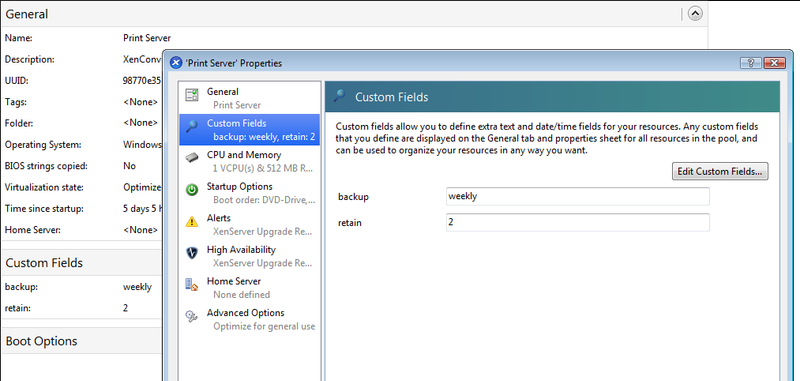Click the Advanced Options gear icon
This screenshot has height=381, width=800.
(x=192, y=316)
